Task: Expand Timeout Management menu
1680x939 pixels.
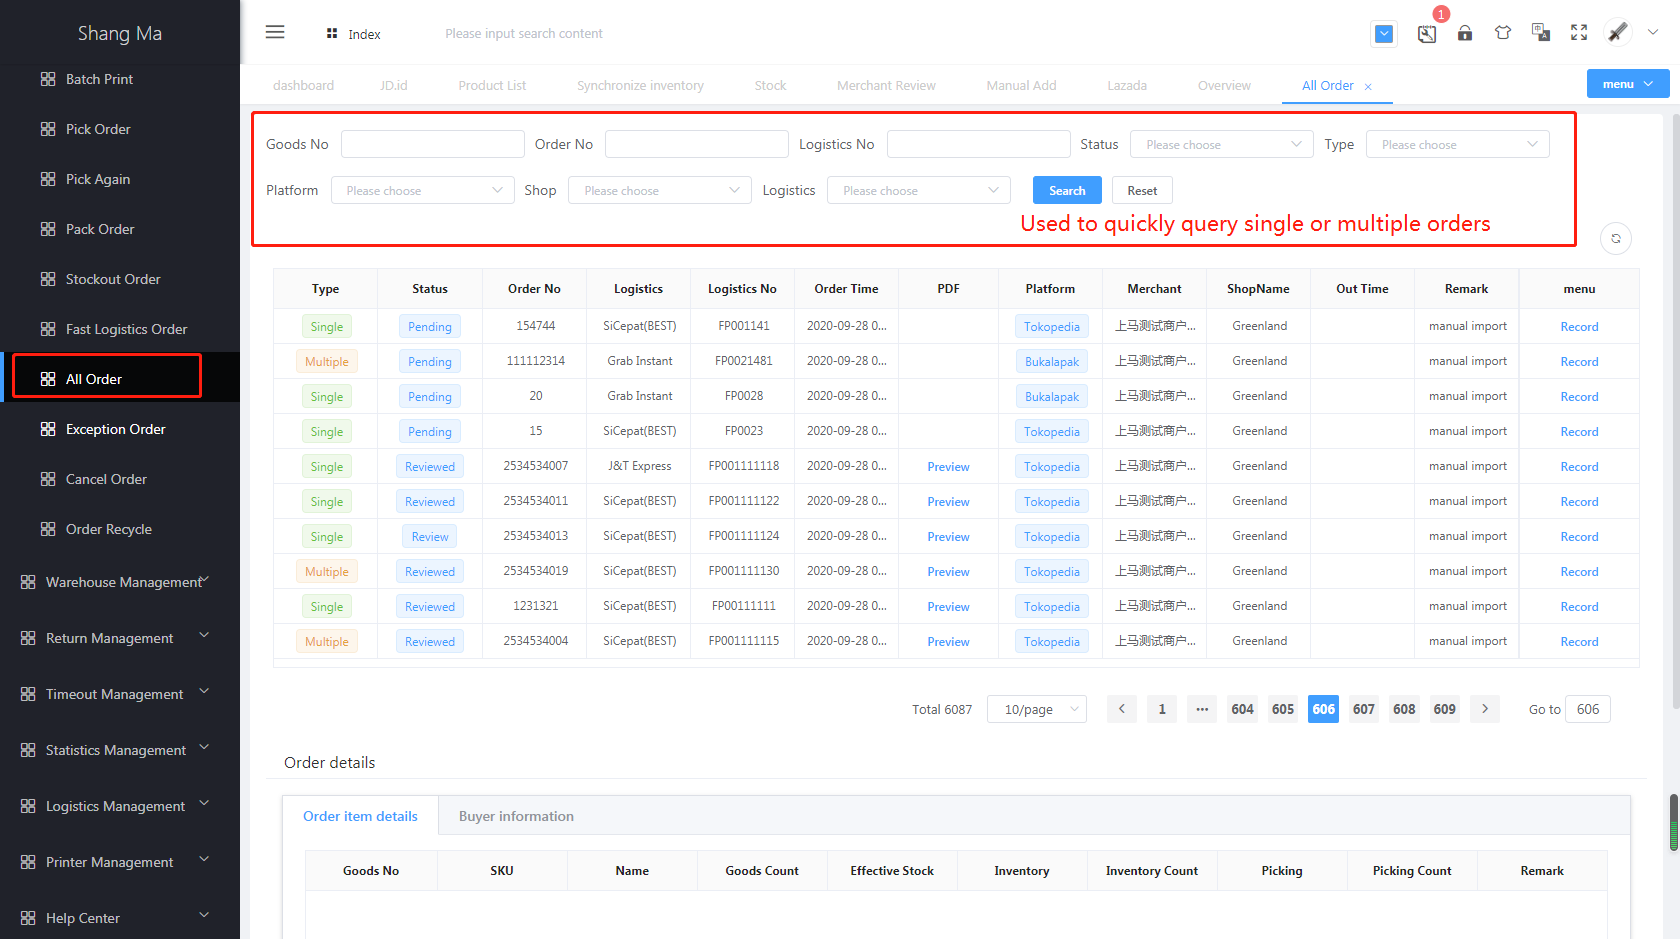Action: click(x=120, y=694)
